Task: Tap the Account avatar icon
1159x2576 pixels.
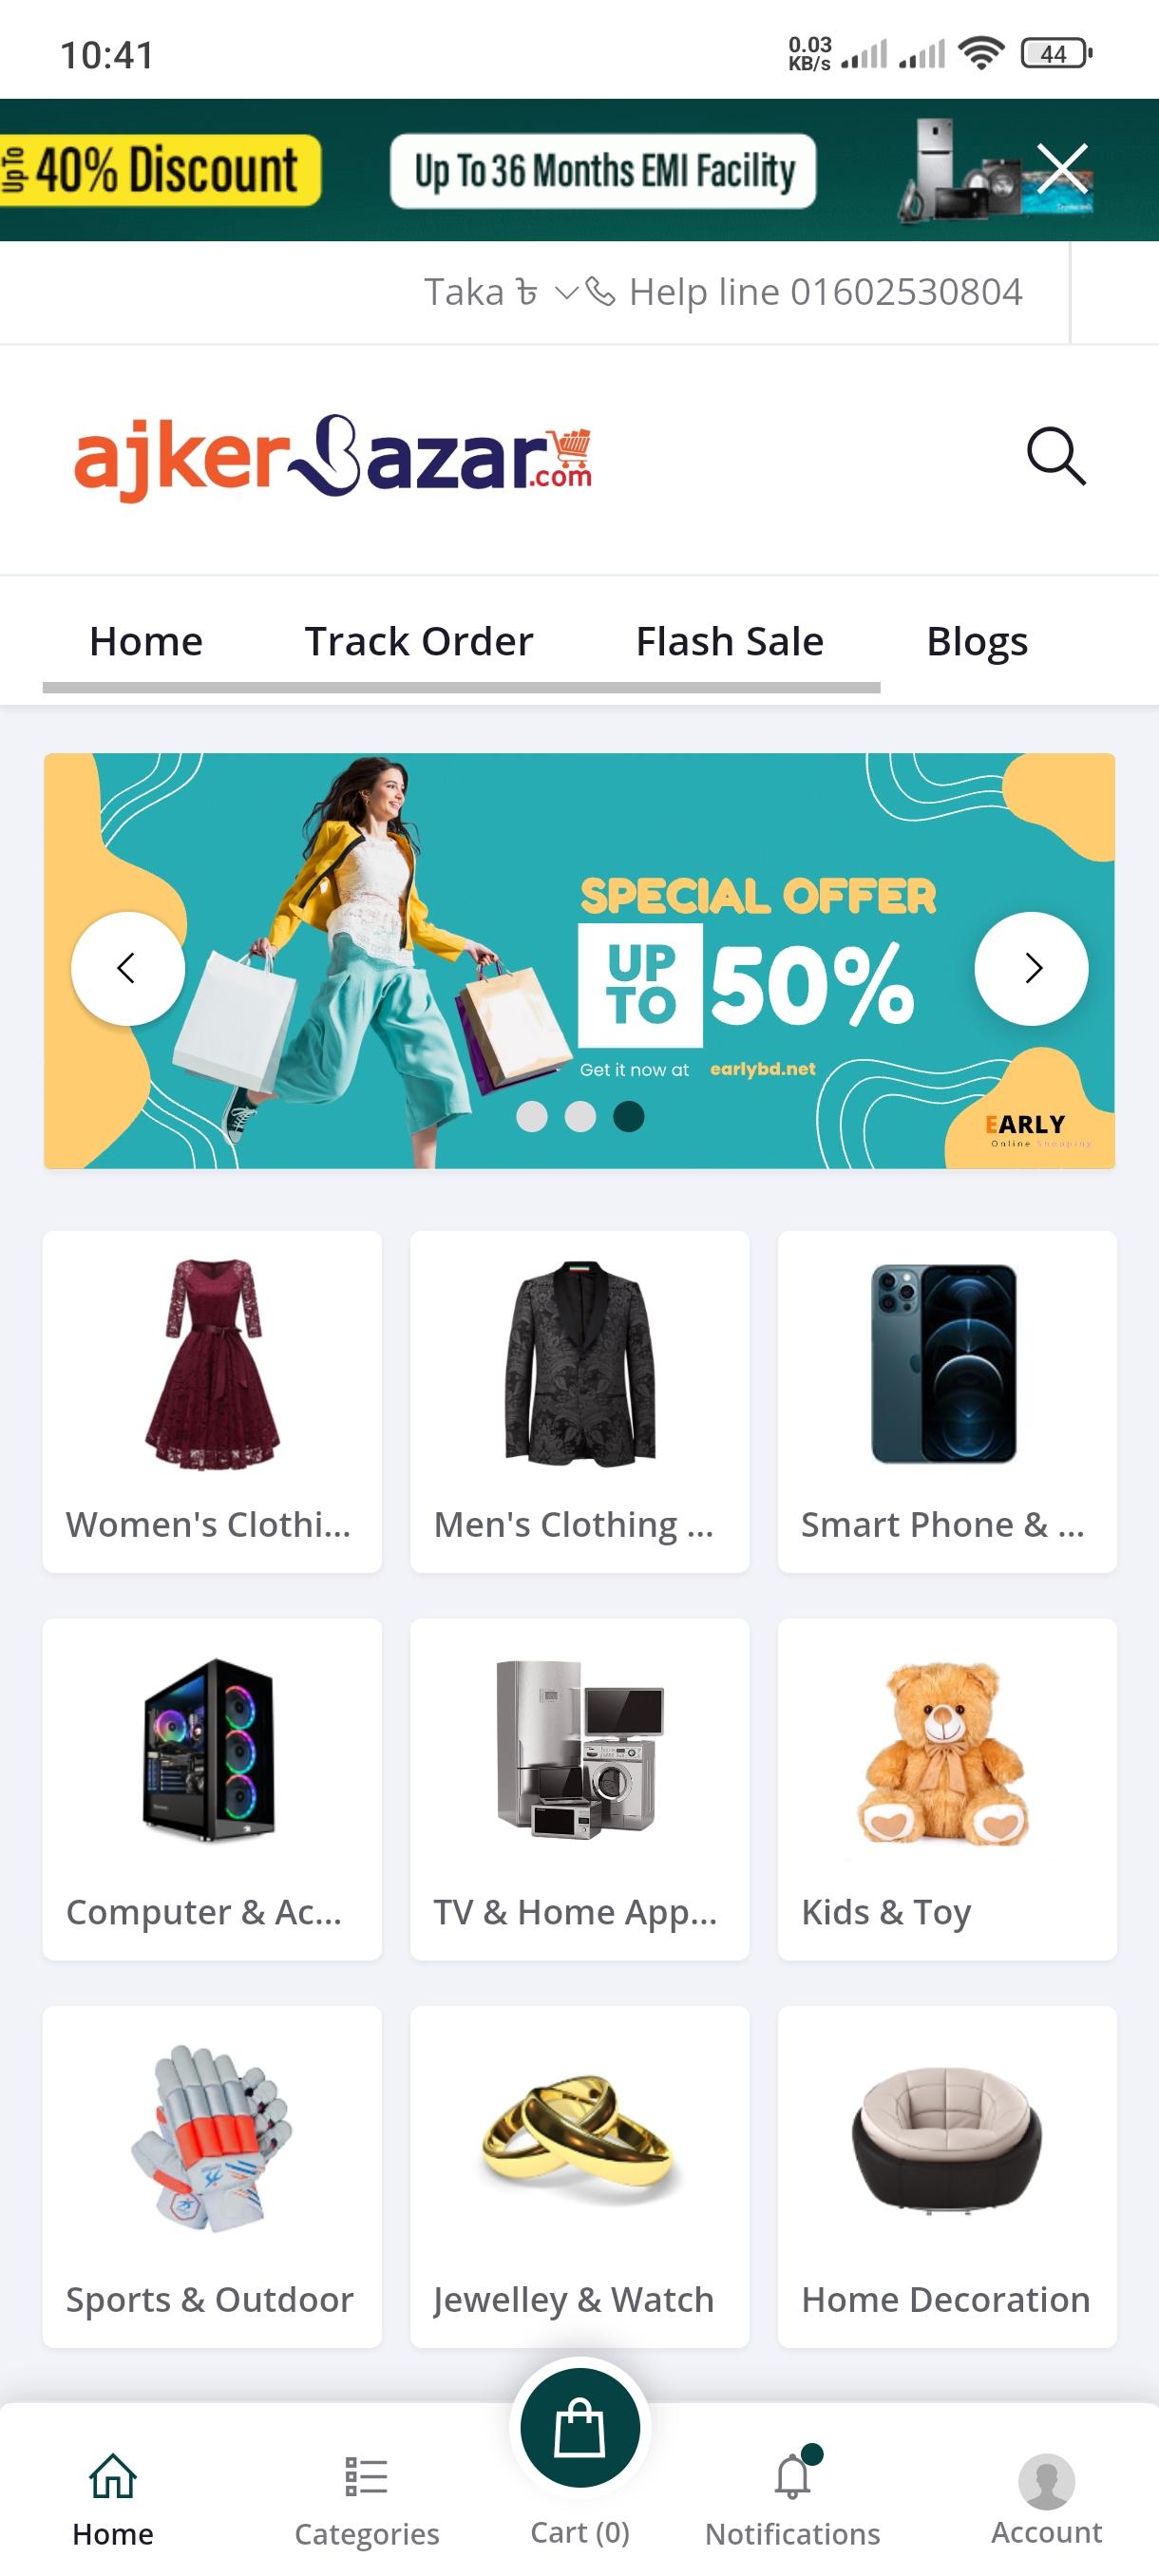Action: [1046, 2481]
